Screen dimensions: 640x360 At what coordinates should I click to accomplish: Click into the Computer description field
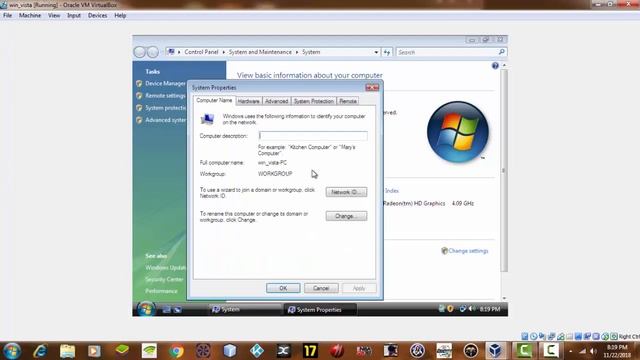[313, 136]
